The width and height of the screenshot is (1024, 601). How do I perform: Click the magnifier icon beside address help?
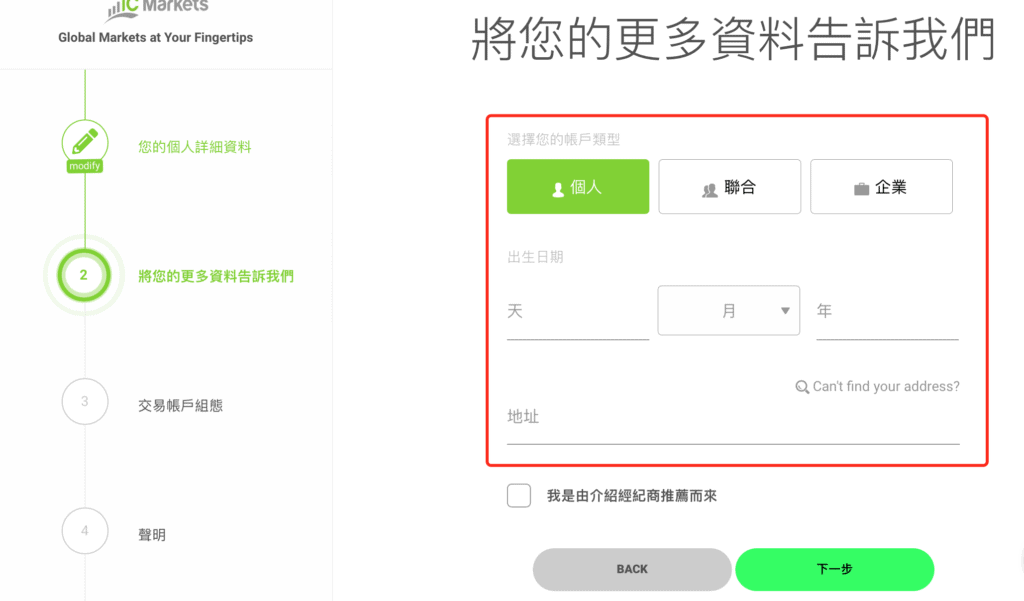pyautogui.click(x=802, y=387)
